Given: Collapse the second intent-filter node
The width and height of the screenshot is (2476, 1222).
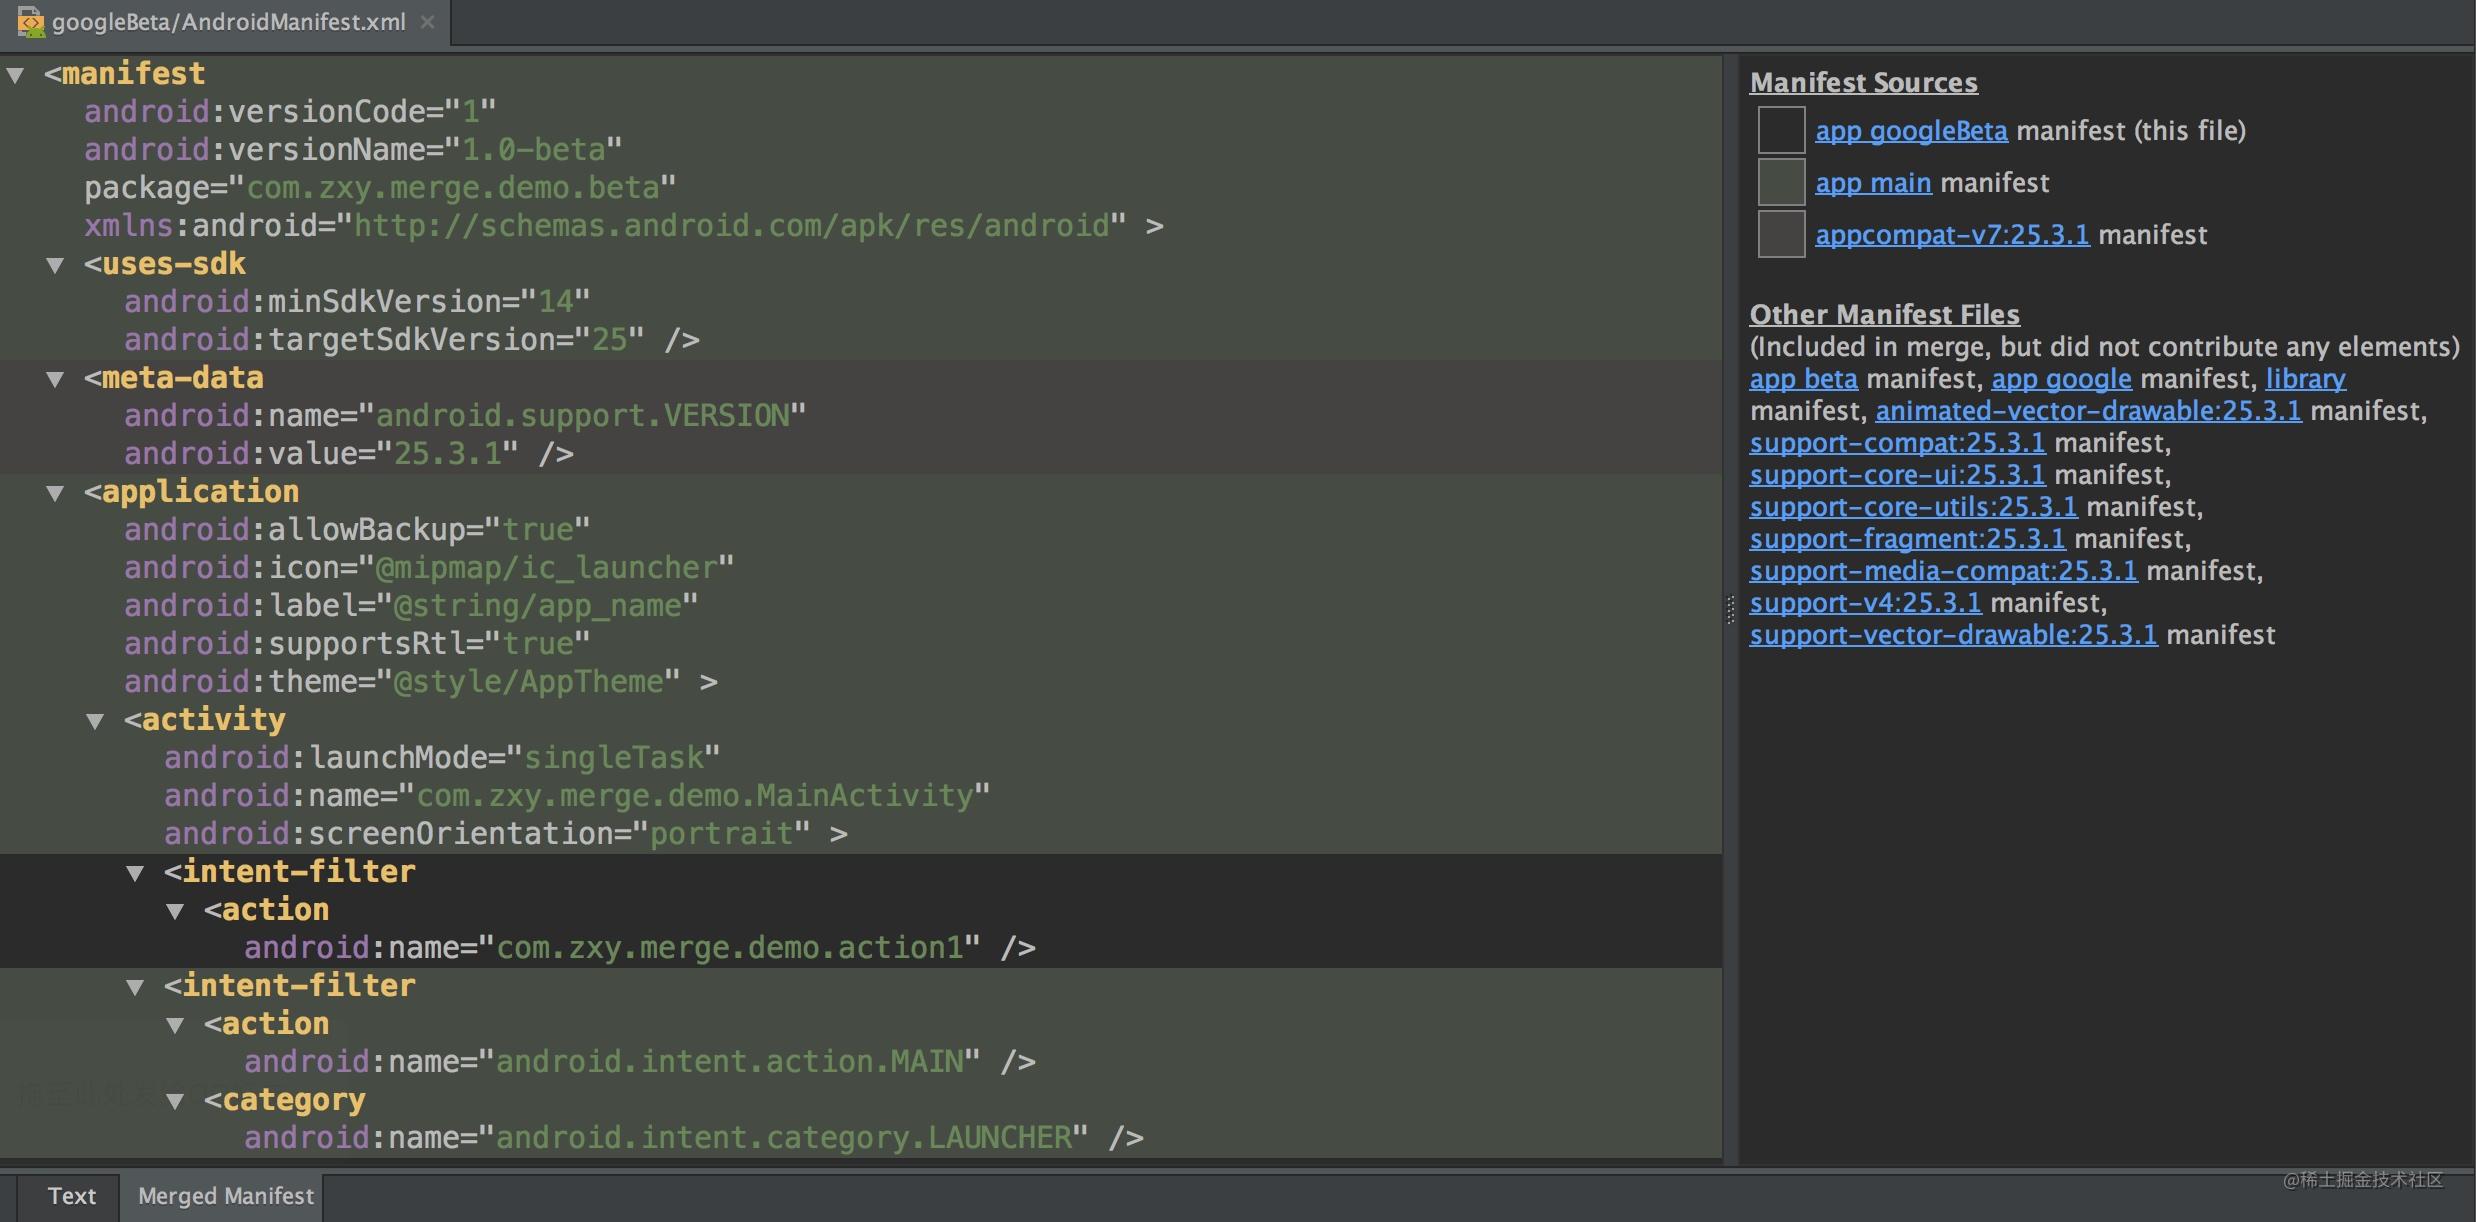Looking at the screenshot, I should point(135,987).
